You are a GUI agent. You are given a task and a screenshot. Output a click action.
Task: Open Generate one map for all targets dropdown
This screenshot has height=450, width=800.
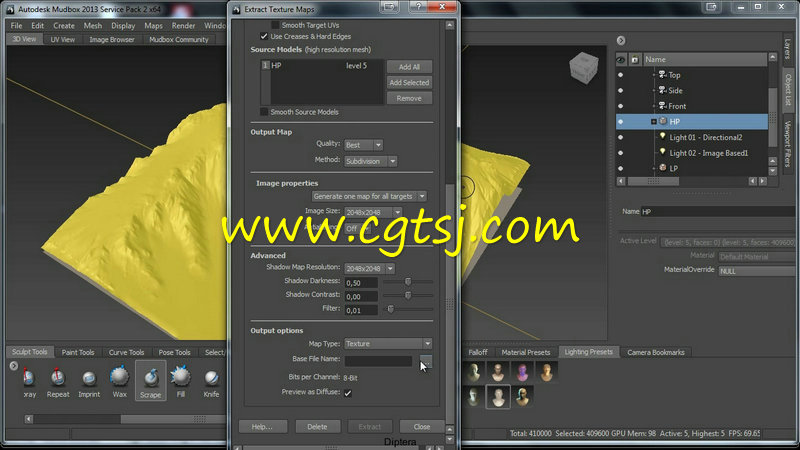369,196
